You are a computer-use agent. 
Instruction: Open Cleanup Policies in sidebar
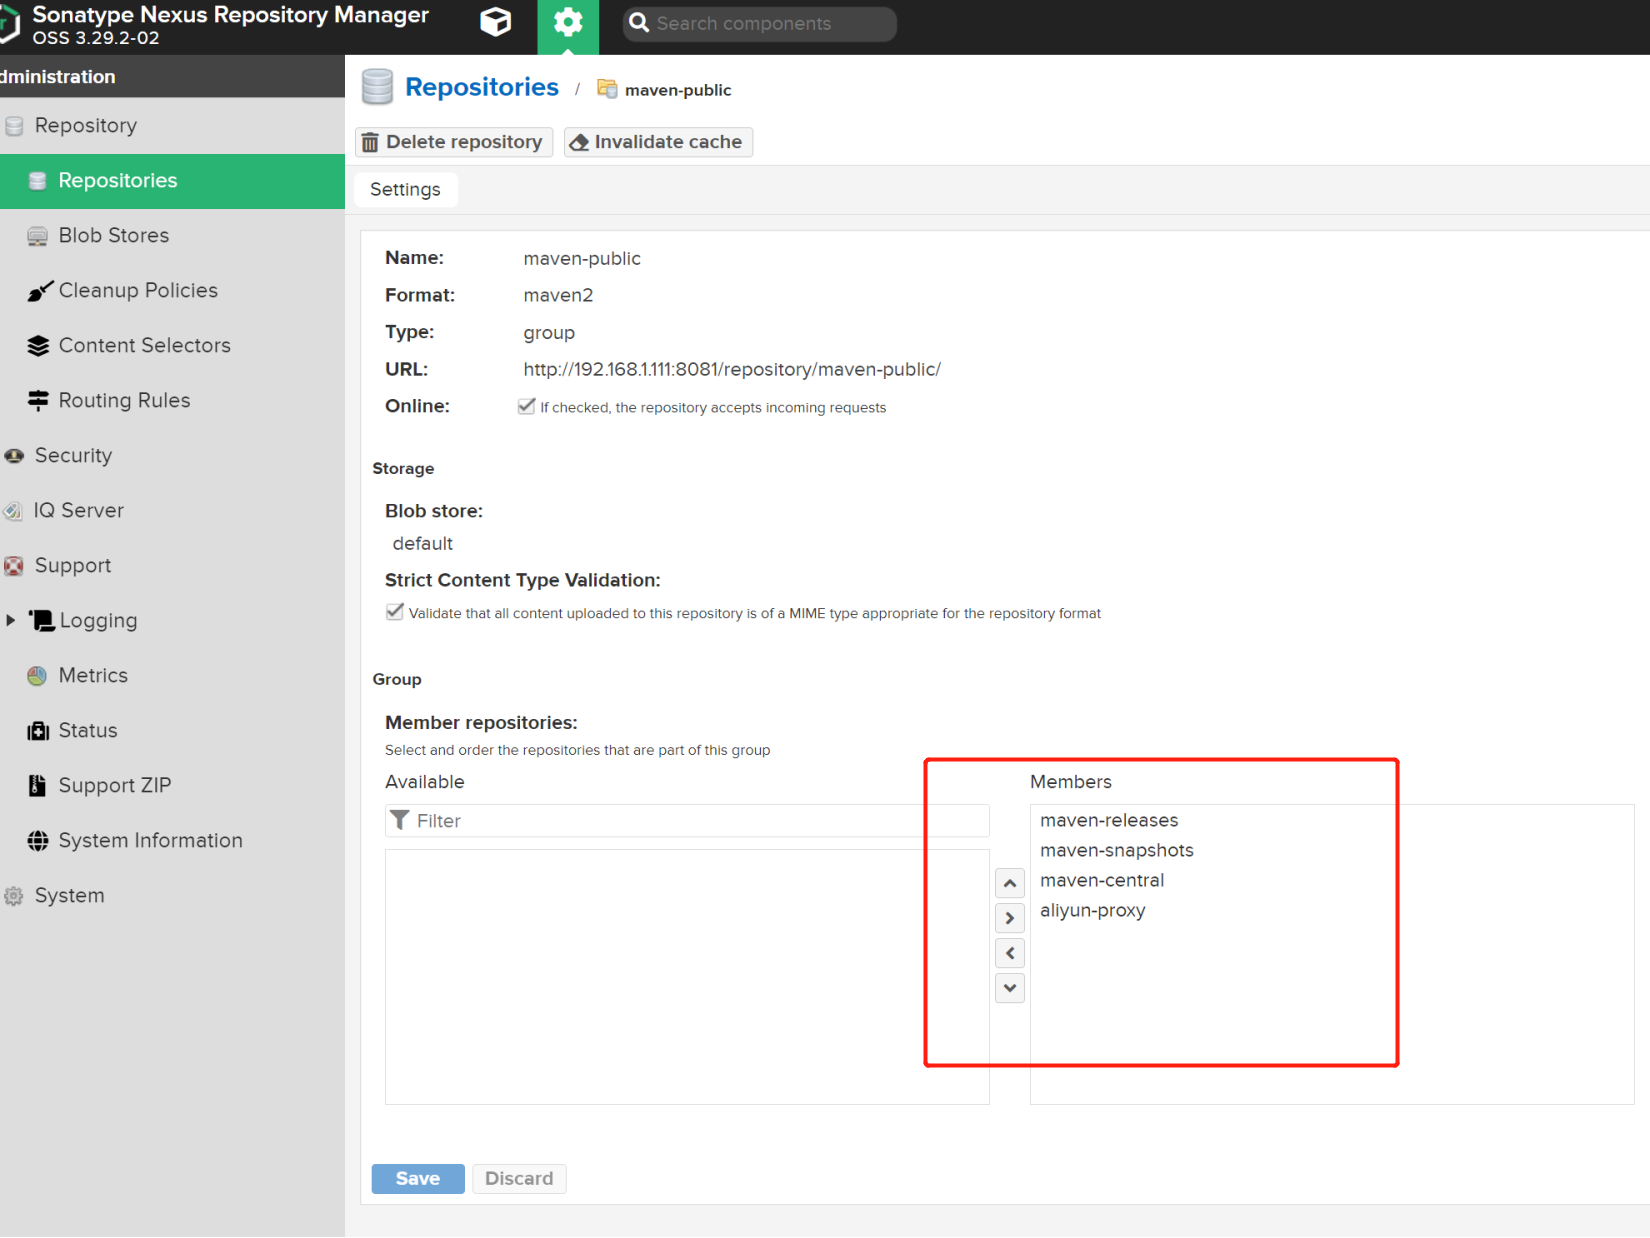[x=172, y=291]
